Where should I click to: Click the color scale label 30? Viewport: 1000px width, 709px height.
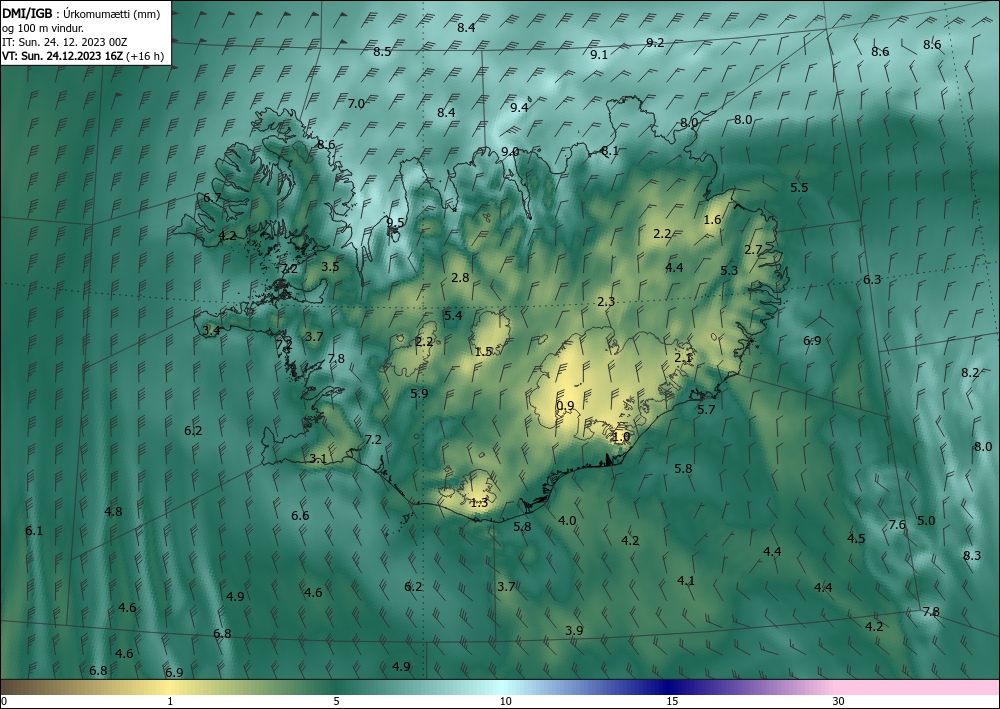pos(839,702)
